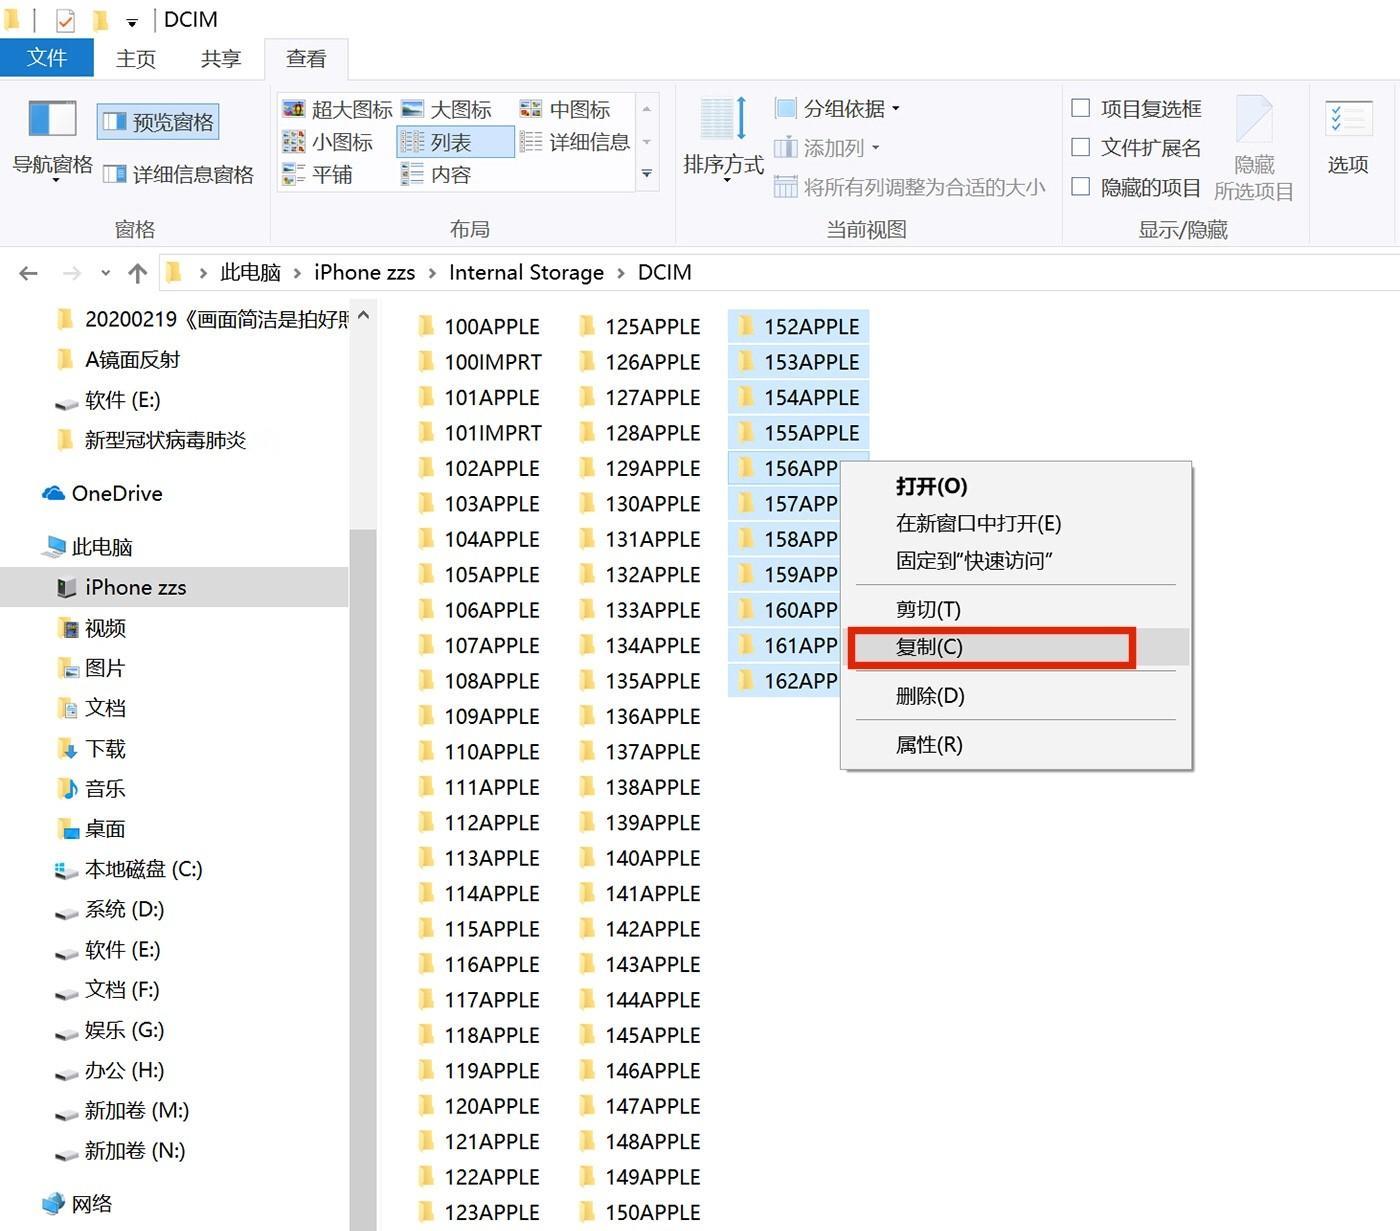Viewport: 1400px width, 1231px height.
Task: Select 中图标 medium icons layout
Action: 565,109
